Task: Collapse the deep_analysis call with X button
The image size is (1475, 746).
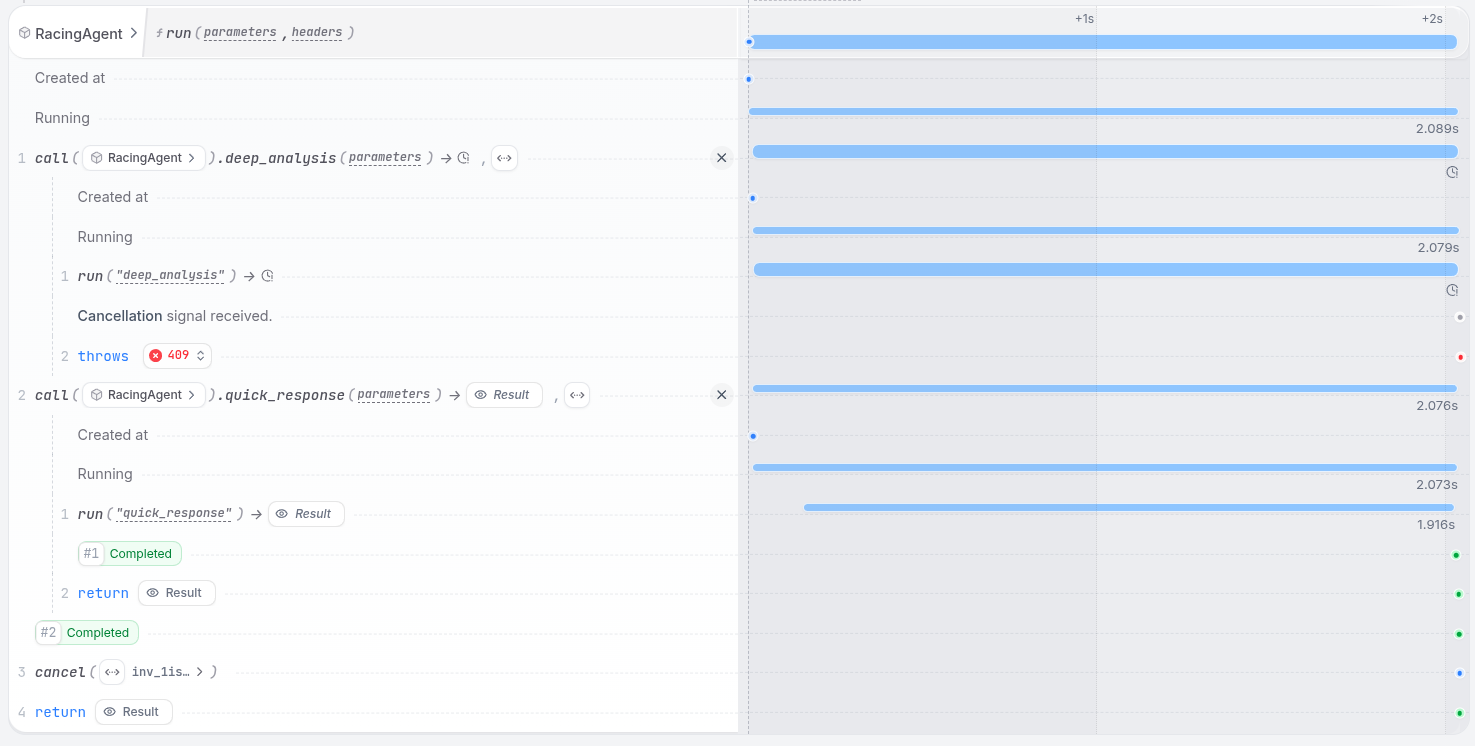Action: coord(721,158)
